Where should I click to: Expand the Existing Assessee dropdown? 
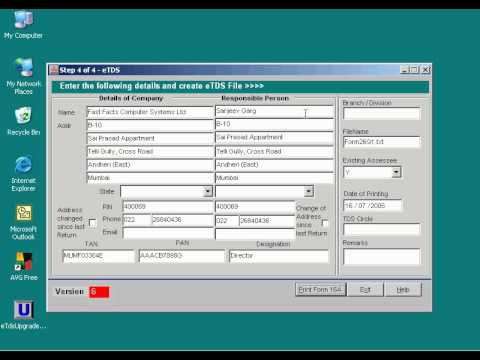(396, 172)
